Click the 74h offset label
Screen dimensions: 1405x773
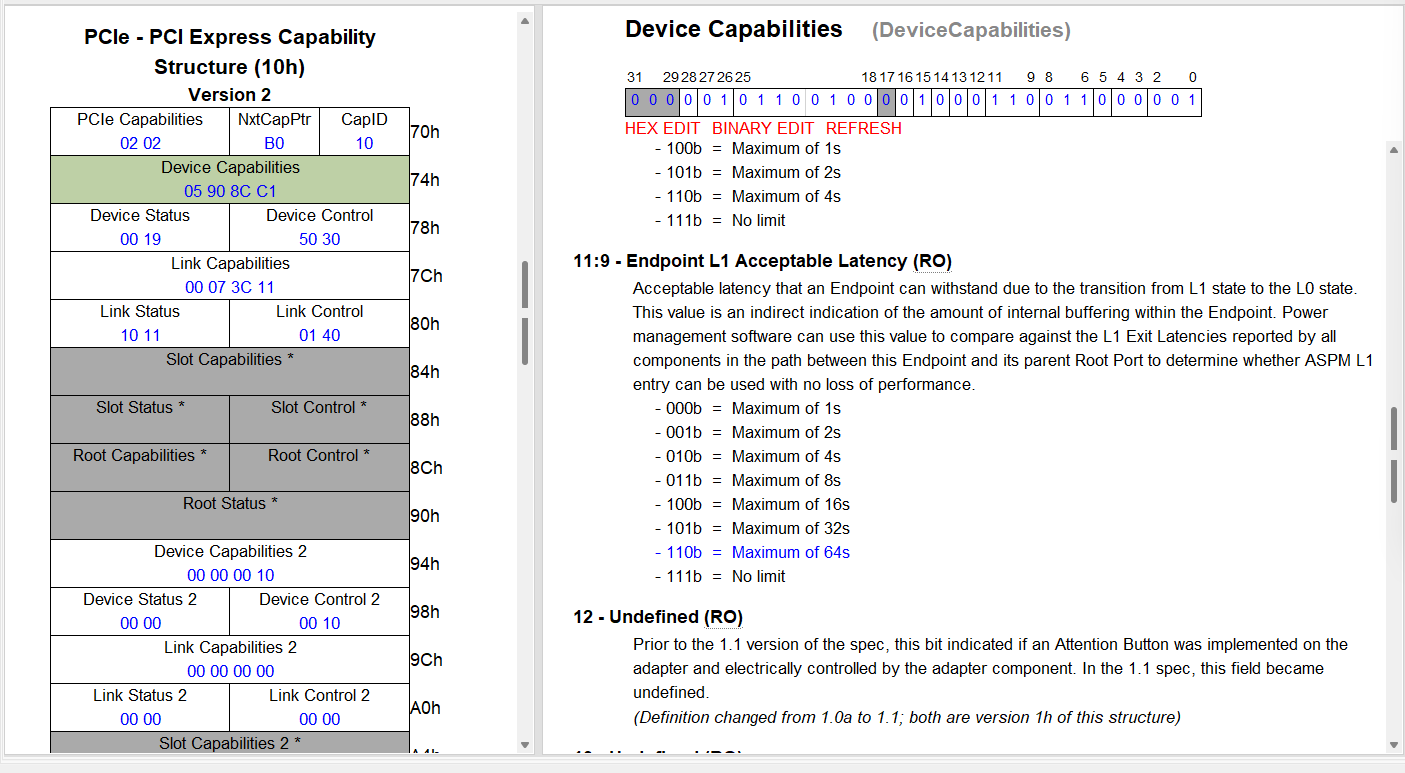point(424,180)
